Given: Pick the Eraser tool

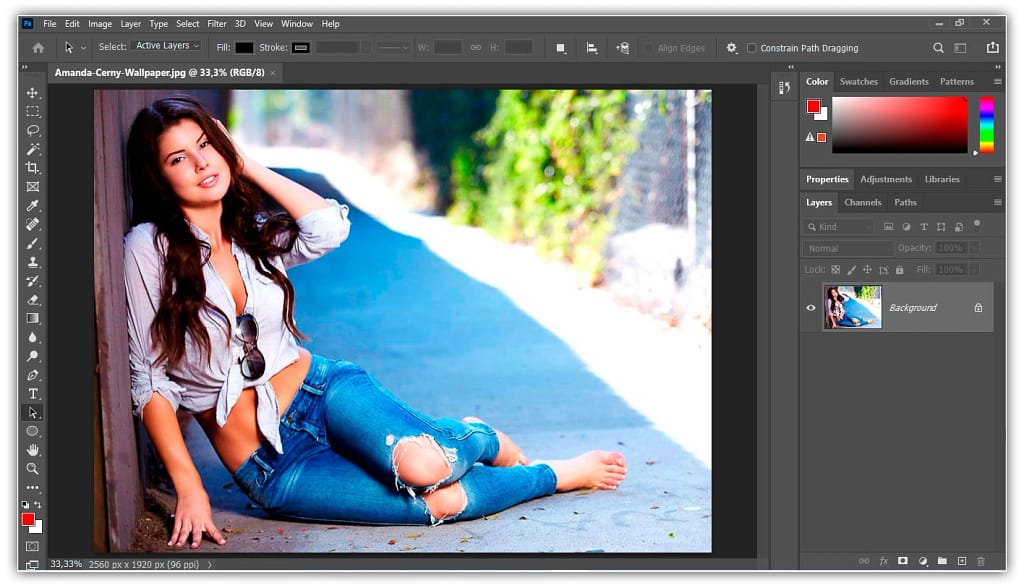Looking at the screenshot, I should [33, 300].
